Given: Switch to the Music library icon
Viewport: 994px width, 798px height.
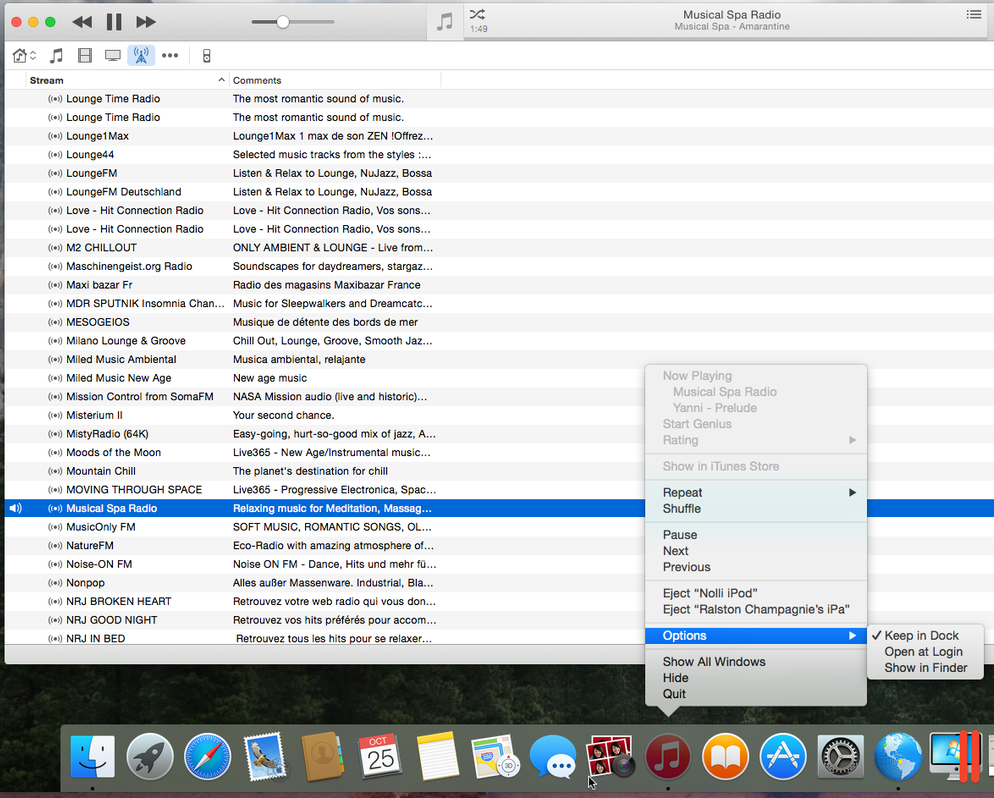Looking at the screenshot, I should pyautogui.click(x=56, y=56).
